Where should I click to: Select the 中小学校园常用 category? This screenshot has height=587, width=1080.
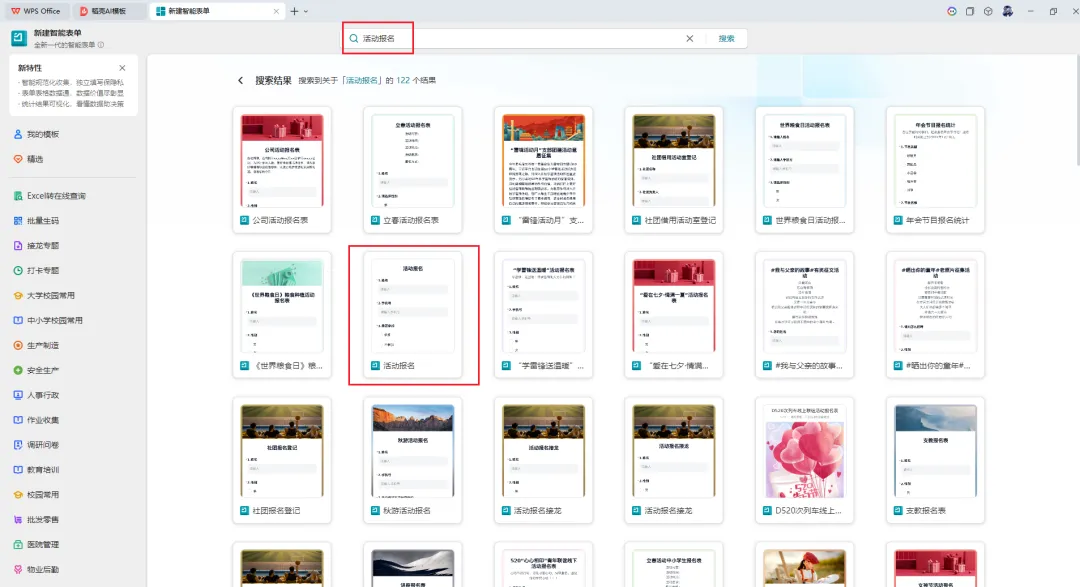click(x=48, y=320)
